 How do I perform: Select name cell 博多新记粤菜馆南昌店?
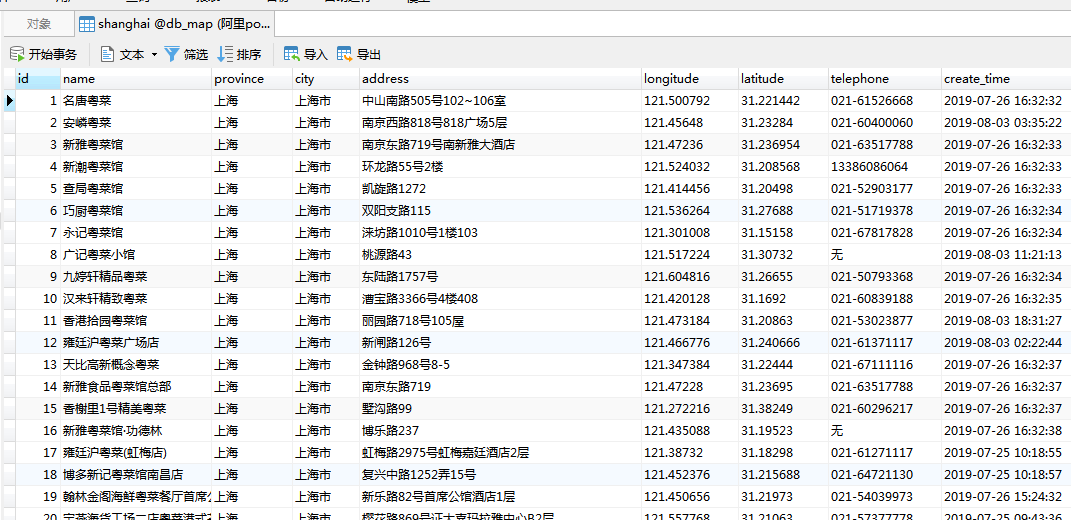(x=136, y=474)
